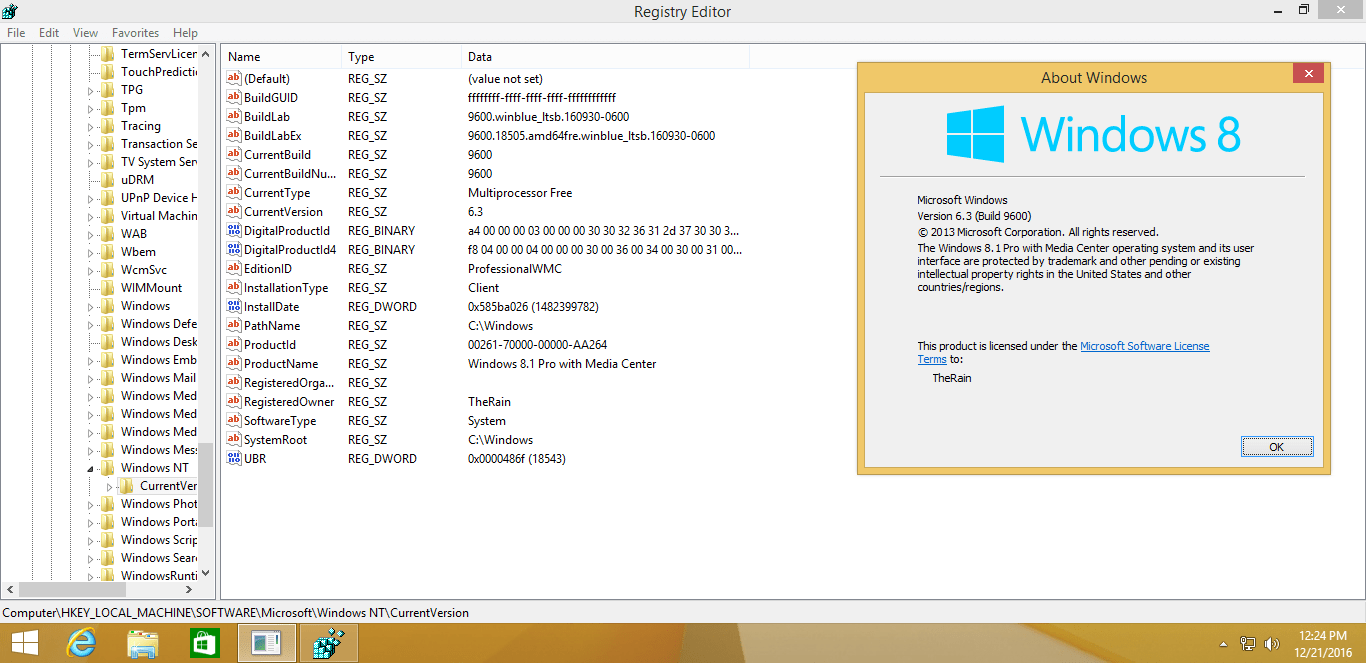Screen dimensions: 1366x663
Task: Show hidden tray icons arrow
Action: [1224, 644]
